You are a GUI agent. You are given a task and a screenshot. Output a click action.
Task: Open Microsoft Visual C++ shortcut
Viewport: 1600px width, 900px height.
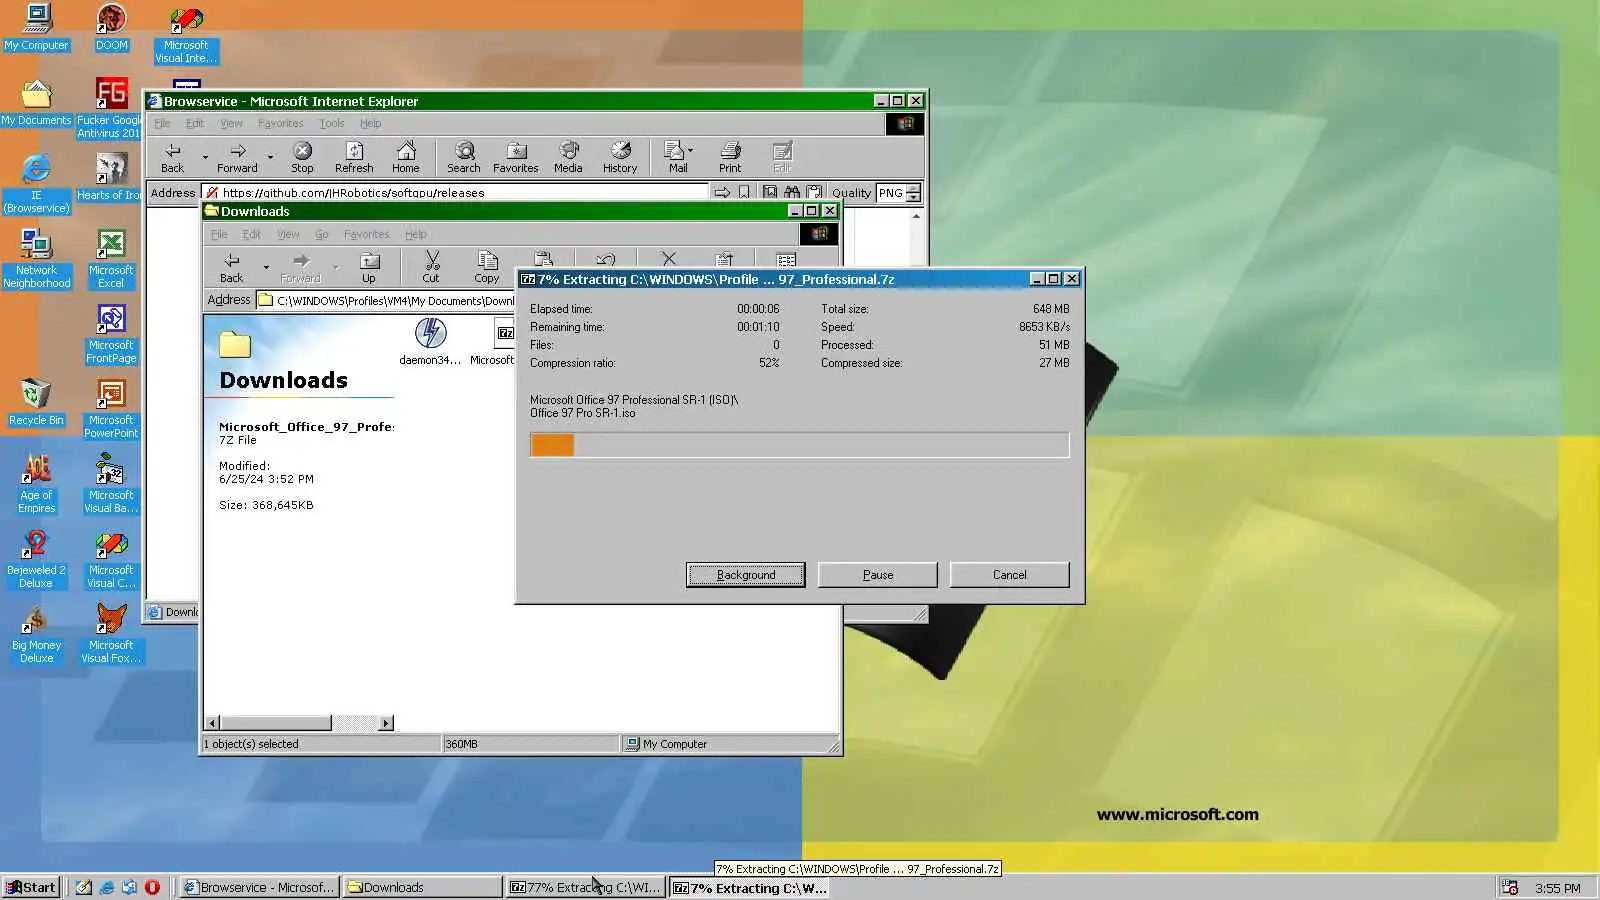pyautogui.click(x=111, y=559)
